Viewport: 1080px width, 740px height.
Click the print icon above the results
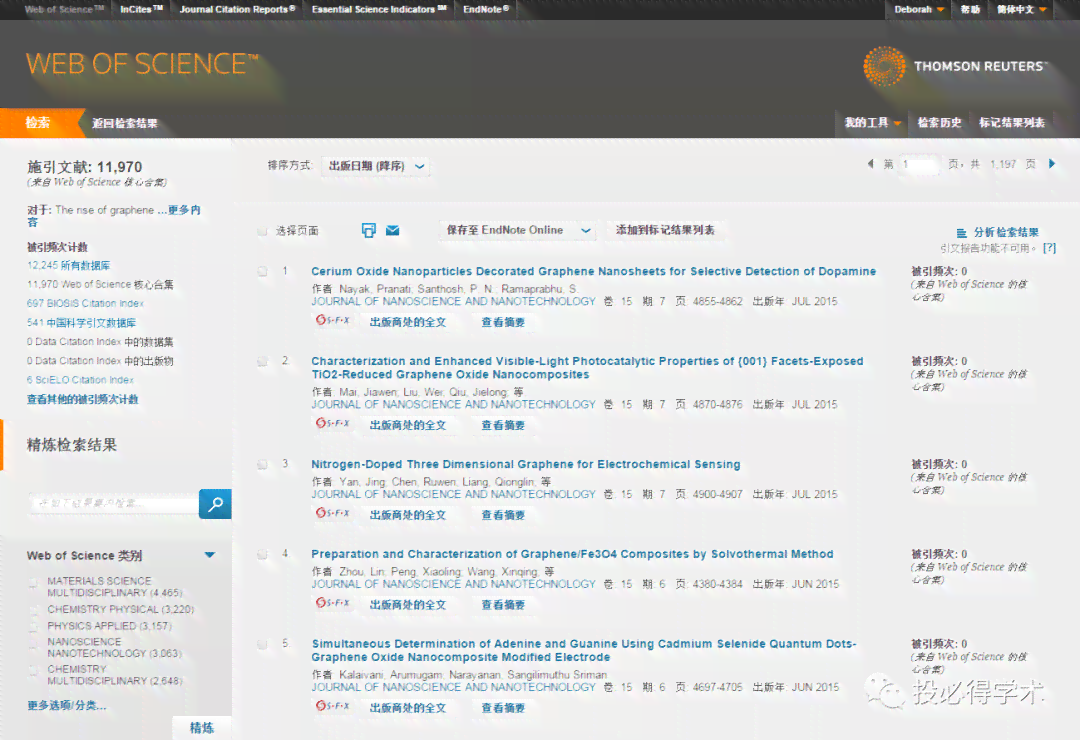coord(368,230)
